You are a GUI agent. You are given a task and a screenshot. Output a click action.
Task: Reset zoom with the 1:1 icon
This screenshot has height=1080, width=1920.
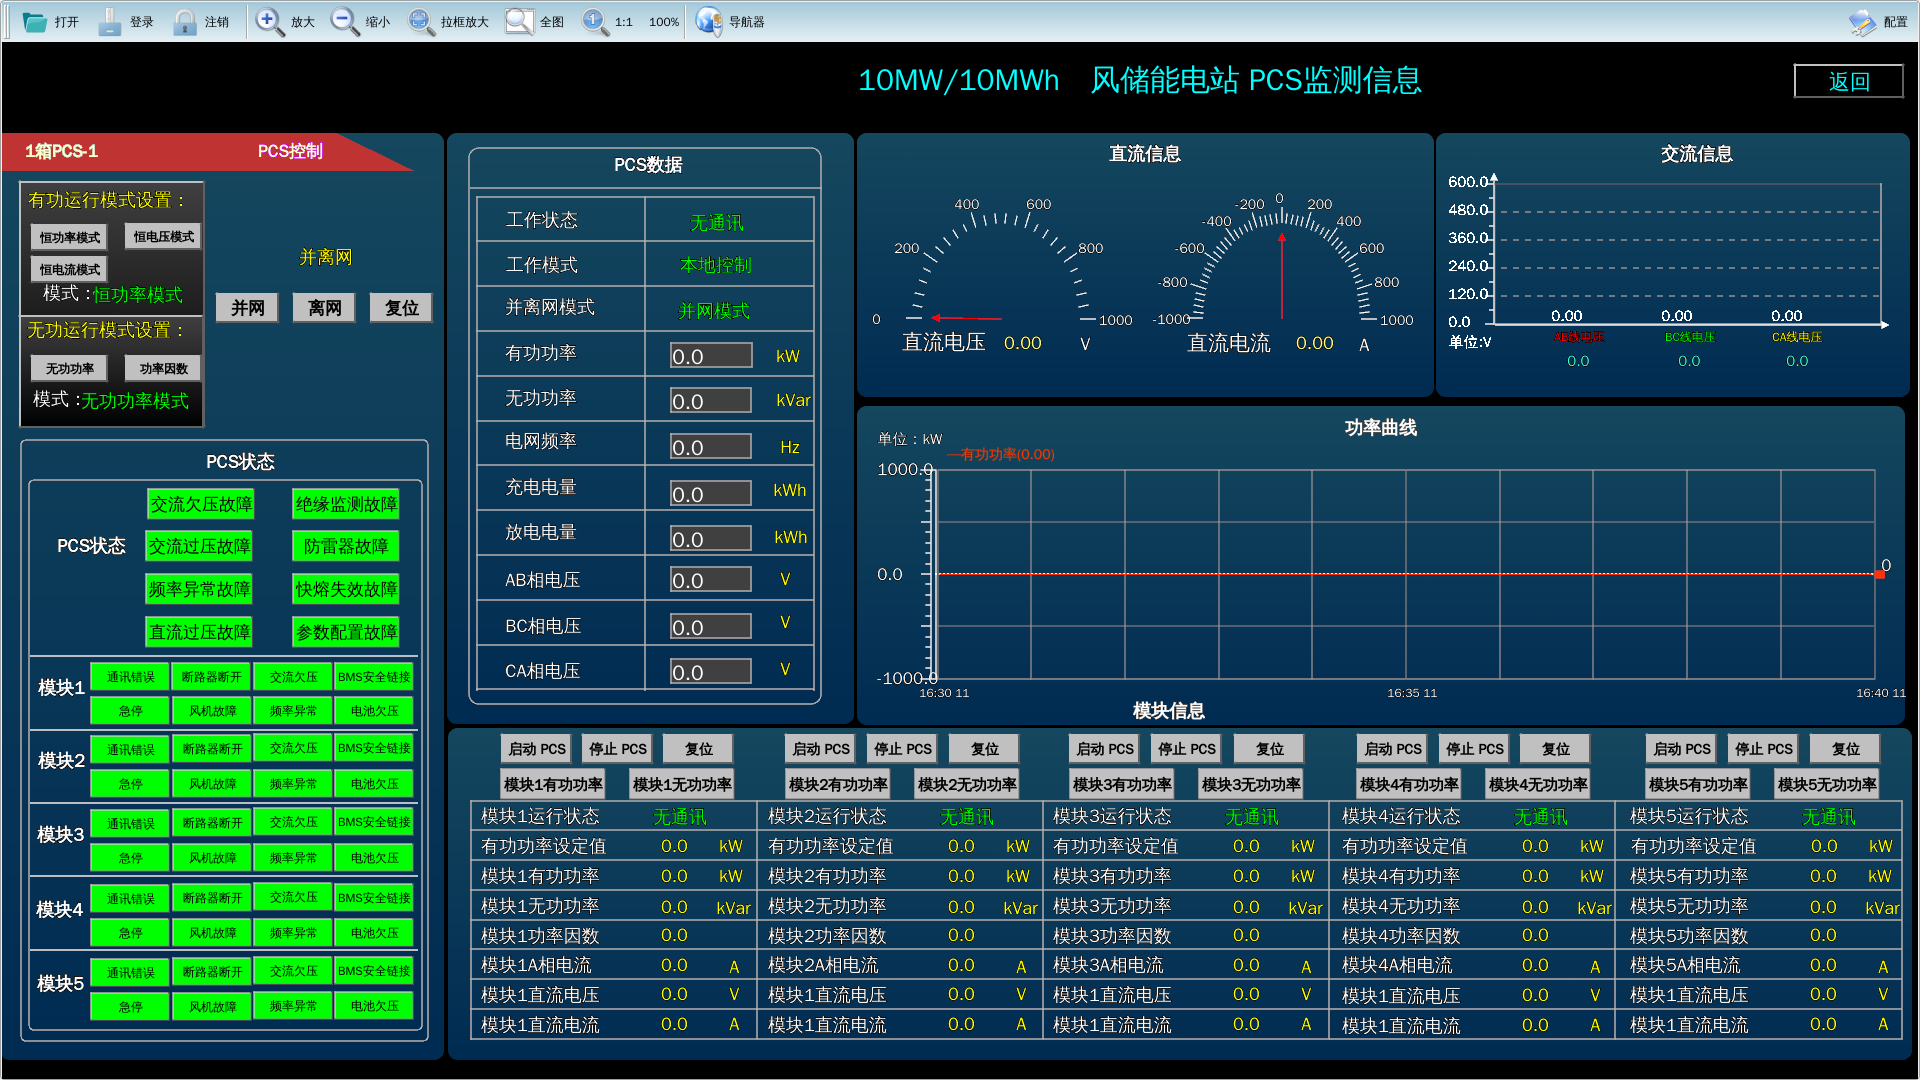(x=595, y=21)
